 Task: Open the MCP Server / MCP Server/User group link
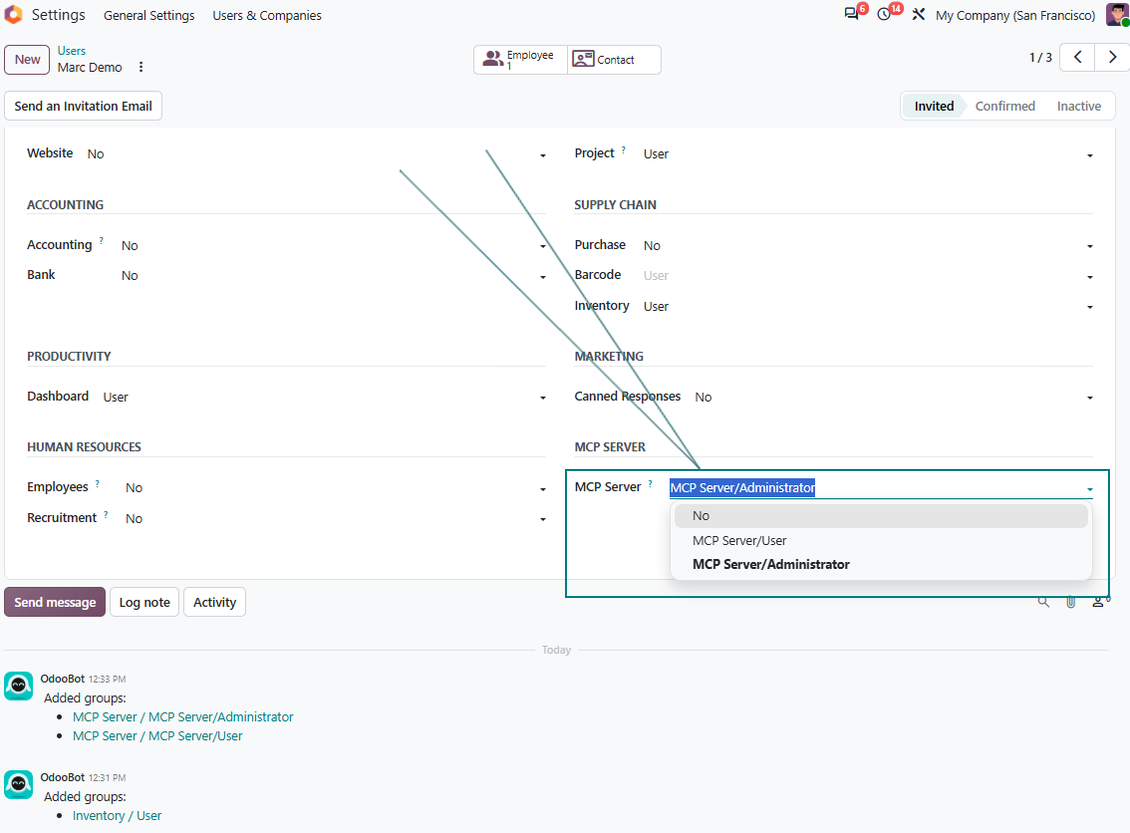[x=158, y=736]
